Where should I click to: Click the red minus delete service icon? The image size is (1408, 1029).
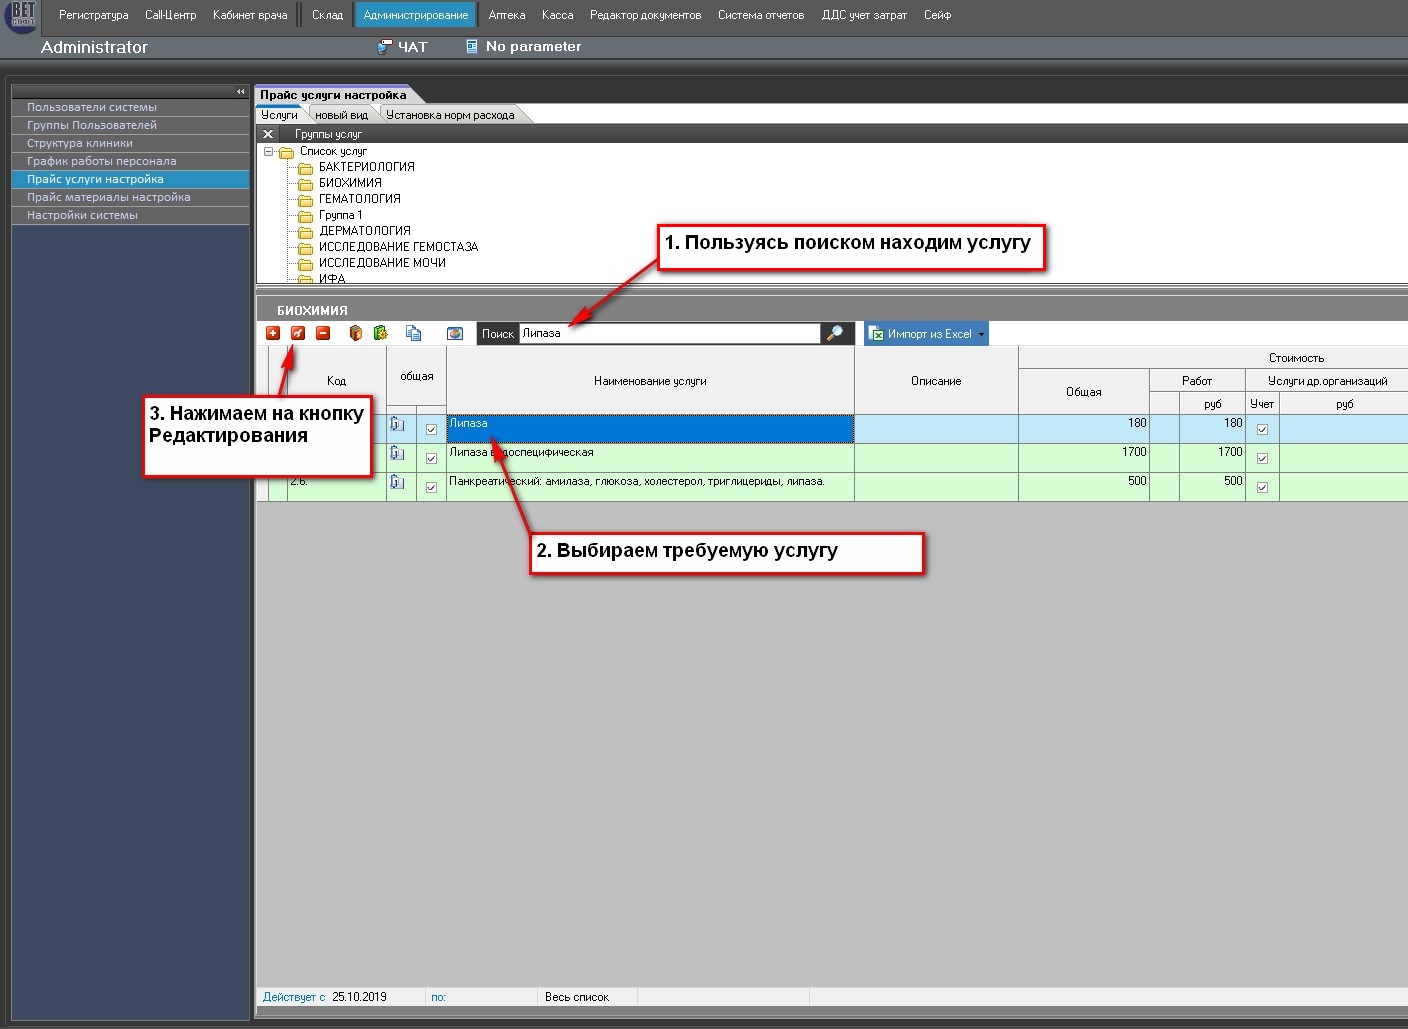323,333
